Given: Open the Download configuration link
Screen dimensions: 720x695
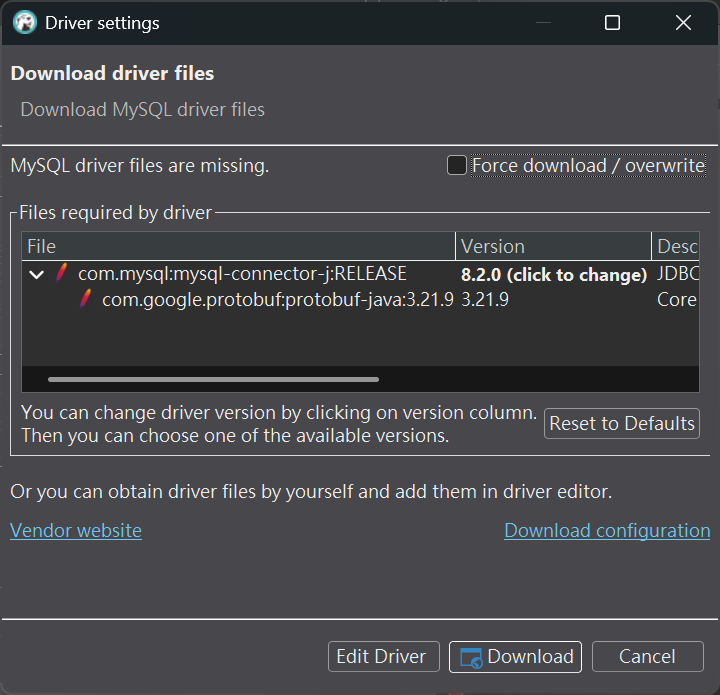Looking at the screenshot, I should pos(607,531).
